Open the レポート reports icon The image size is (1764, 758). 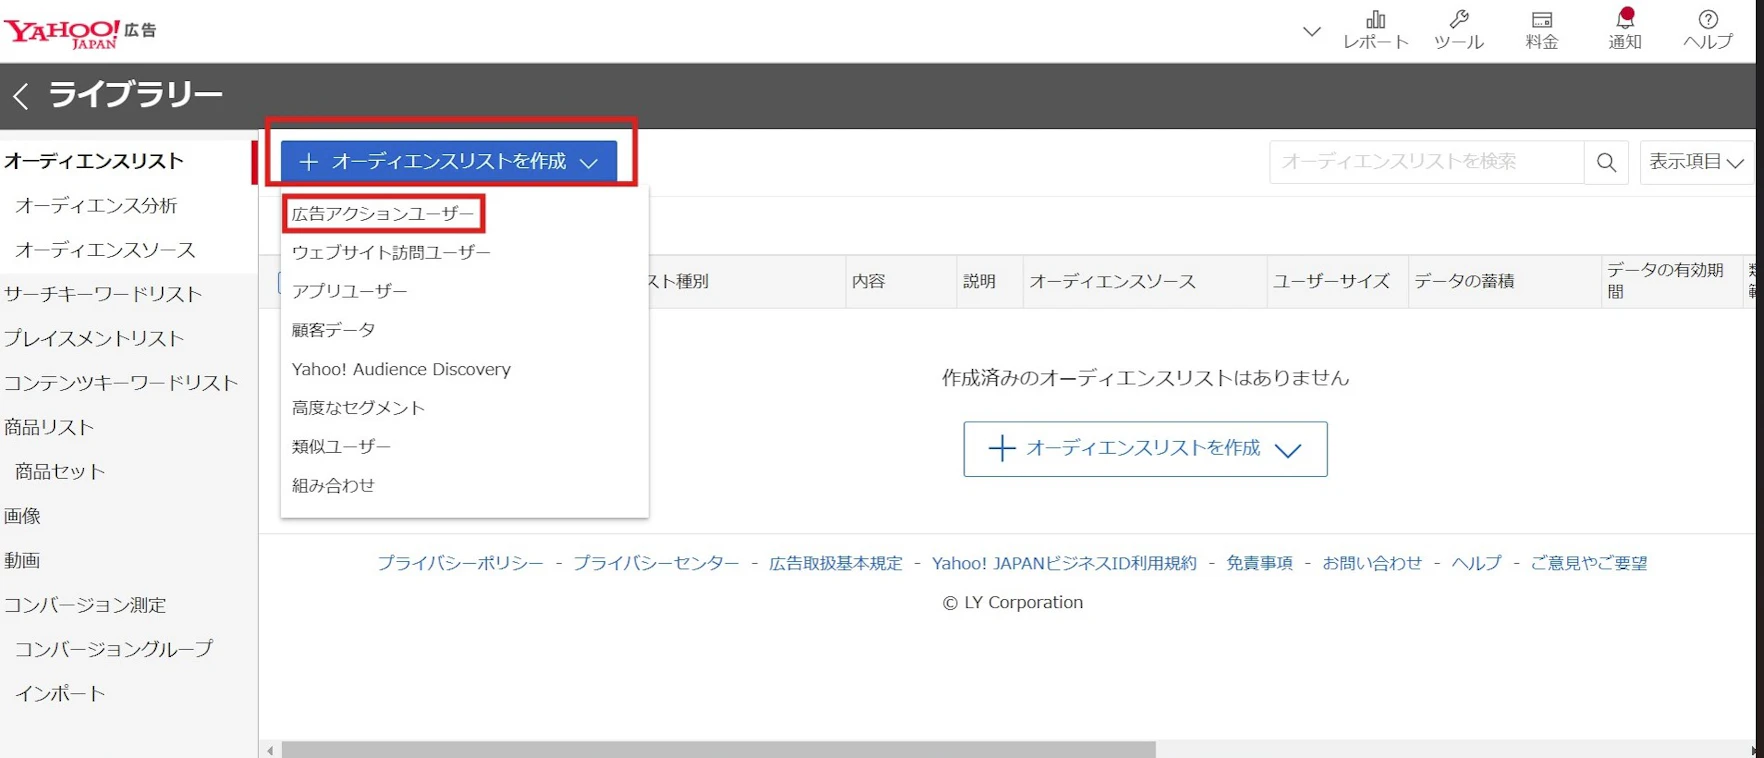(1376, 30)
